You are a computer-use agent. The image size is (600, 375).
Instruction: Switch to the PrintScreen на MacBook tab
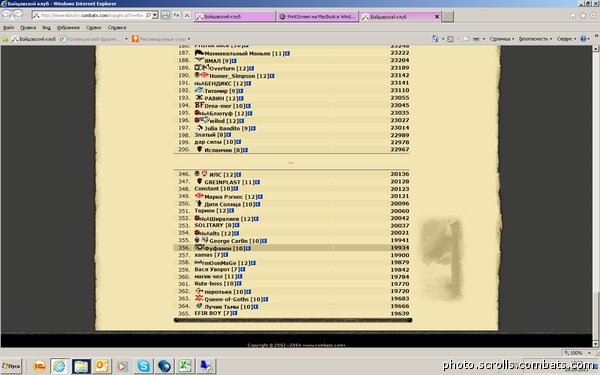pos(317,16)
